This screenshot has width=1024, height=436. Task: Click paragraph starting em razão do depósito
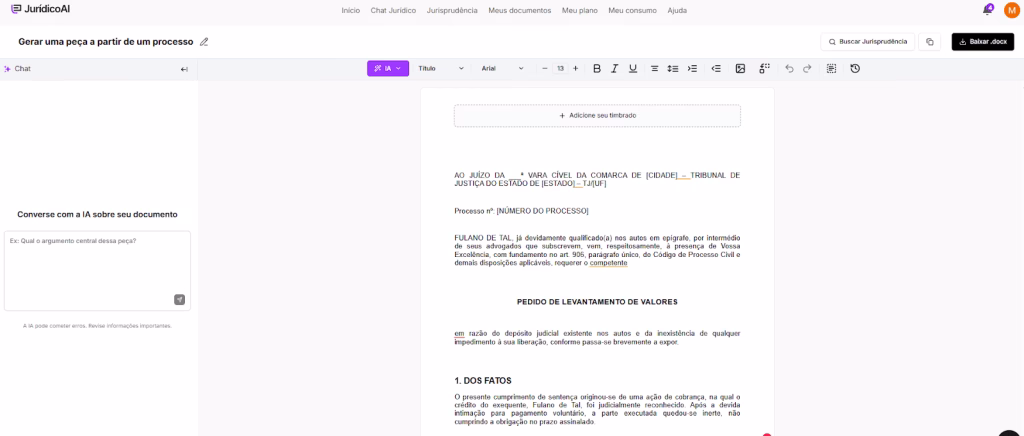[597, 337]
